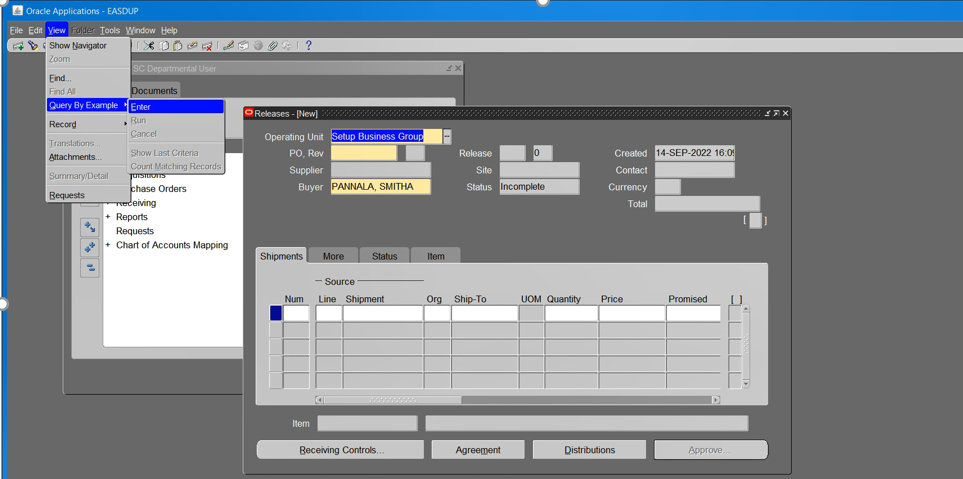Click the Paste clipboard toolbar icon
This screenshot has width=963, height=479.
click(177, 45)
